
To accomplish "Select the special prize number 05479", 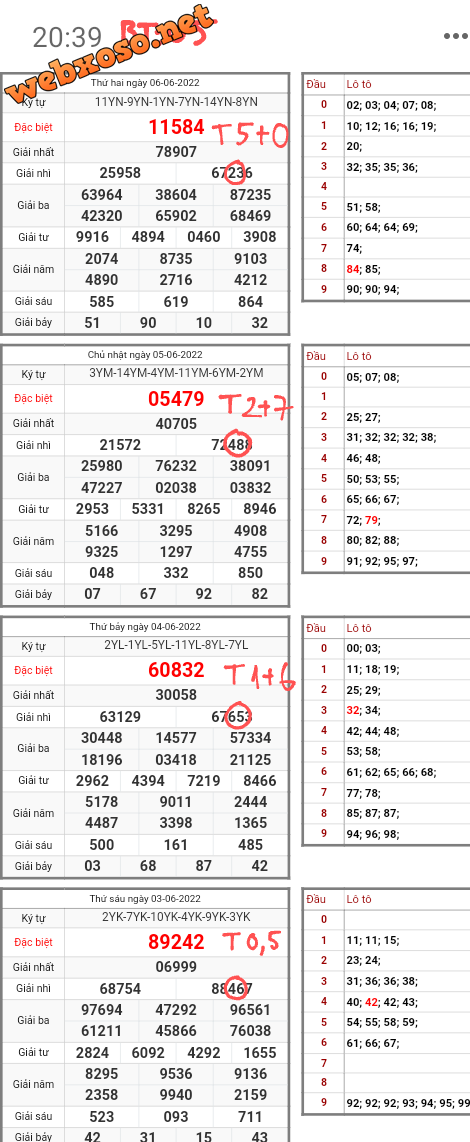I will [176, 398].
